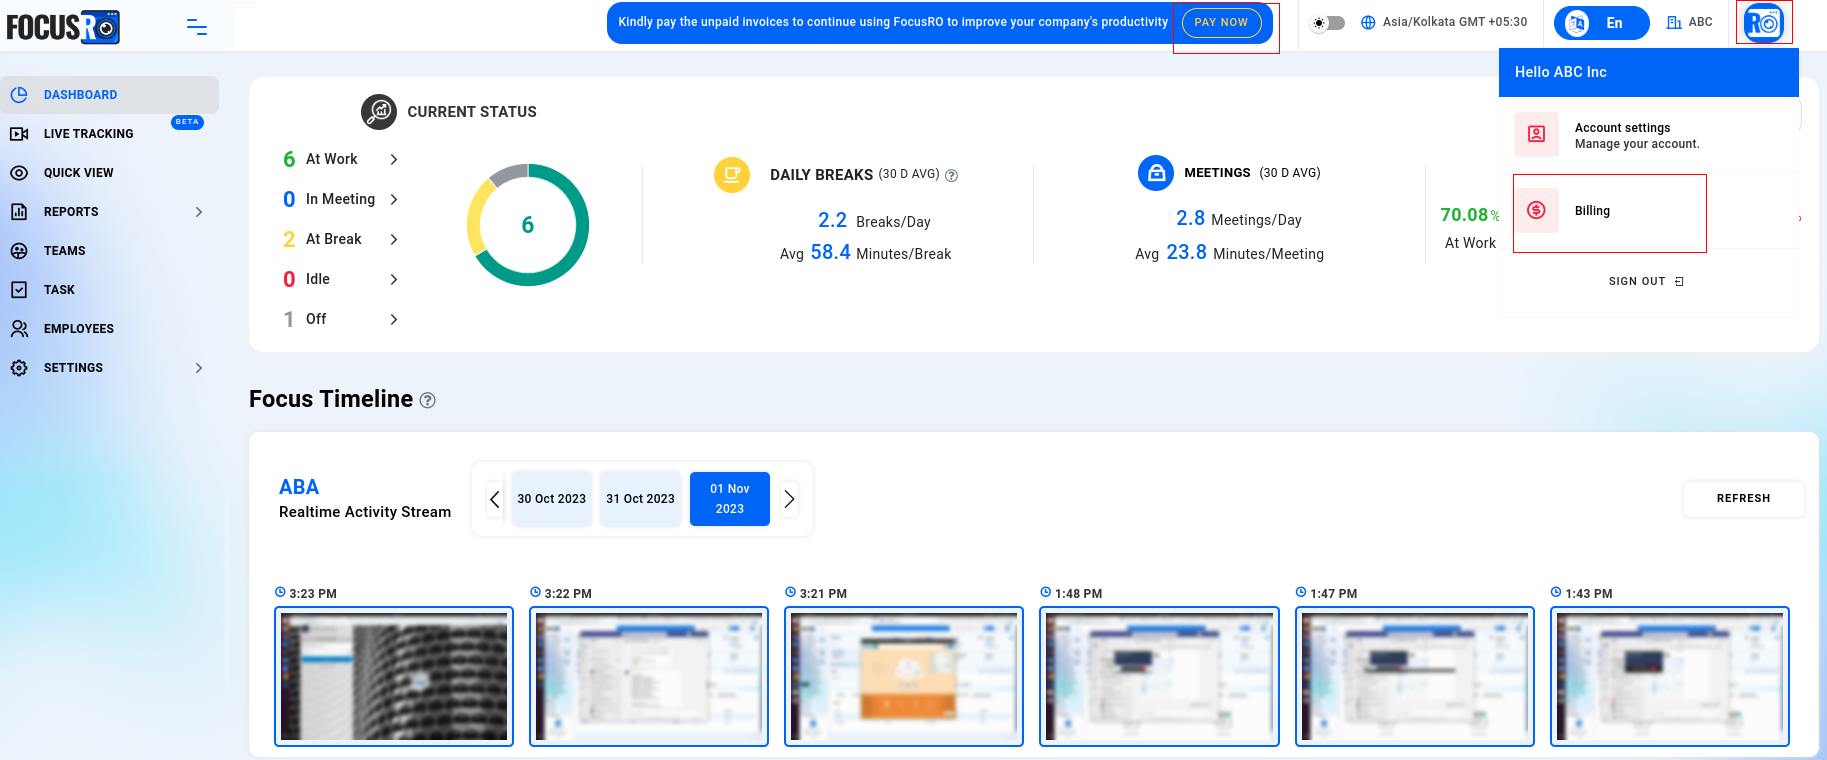Click the Current Status magnifier icon
Viewport: 1827px width, 760px height.
[x=379, y=112]
